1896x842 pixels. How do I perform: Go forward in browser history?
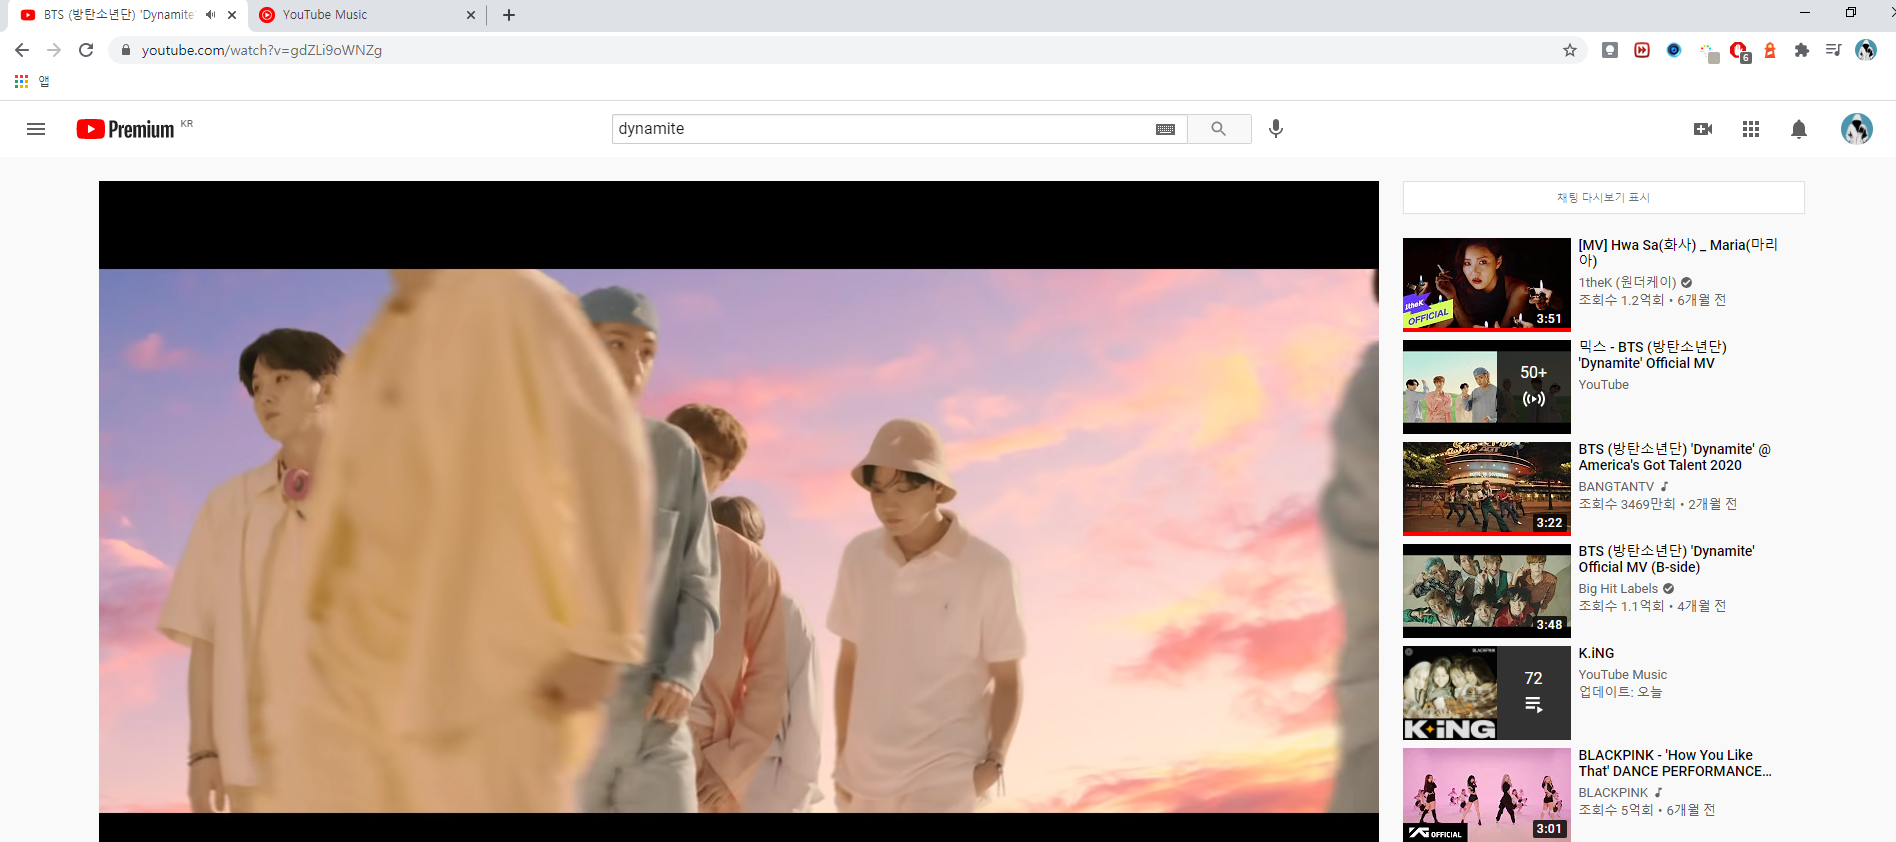(54, 50)
